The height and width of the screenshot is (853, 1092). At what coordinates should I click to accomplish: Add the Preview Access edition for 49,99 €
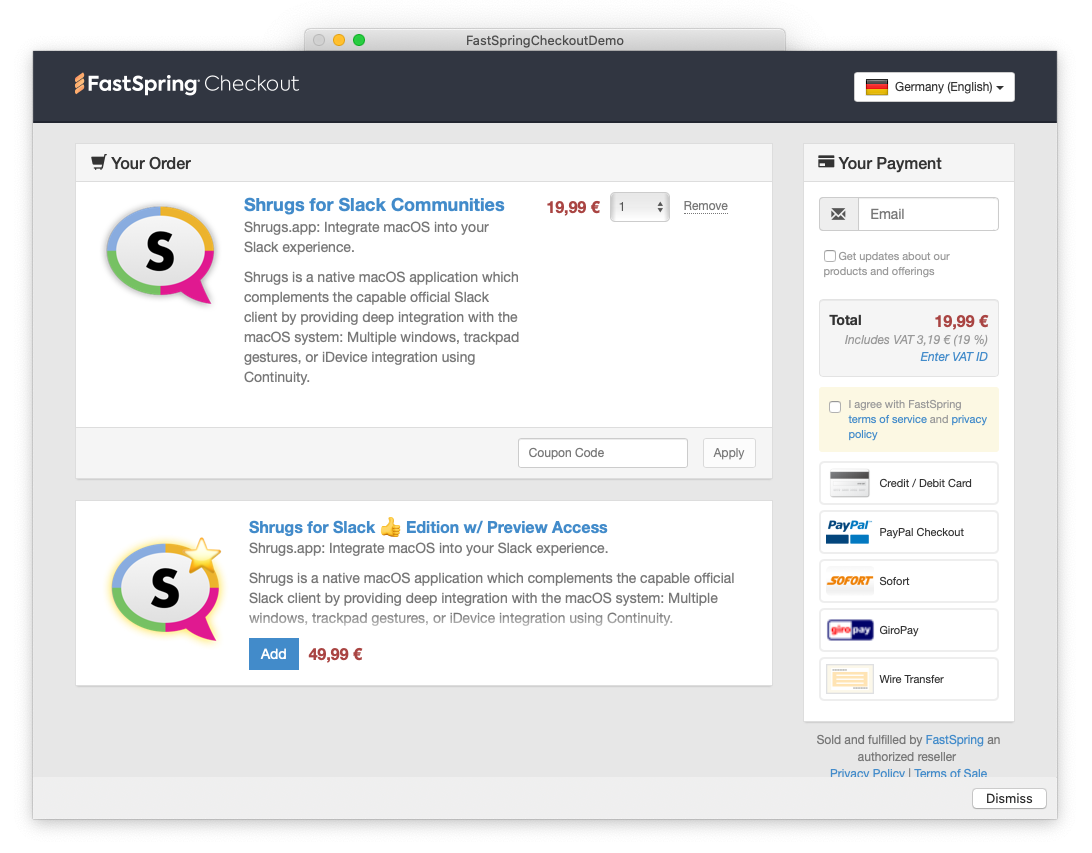click(x=274, y=654)
